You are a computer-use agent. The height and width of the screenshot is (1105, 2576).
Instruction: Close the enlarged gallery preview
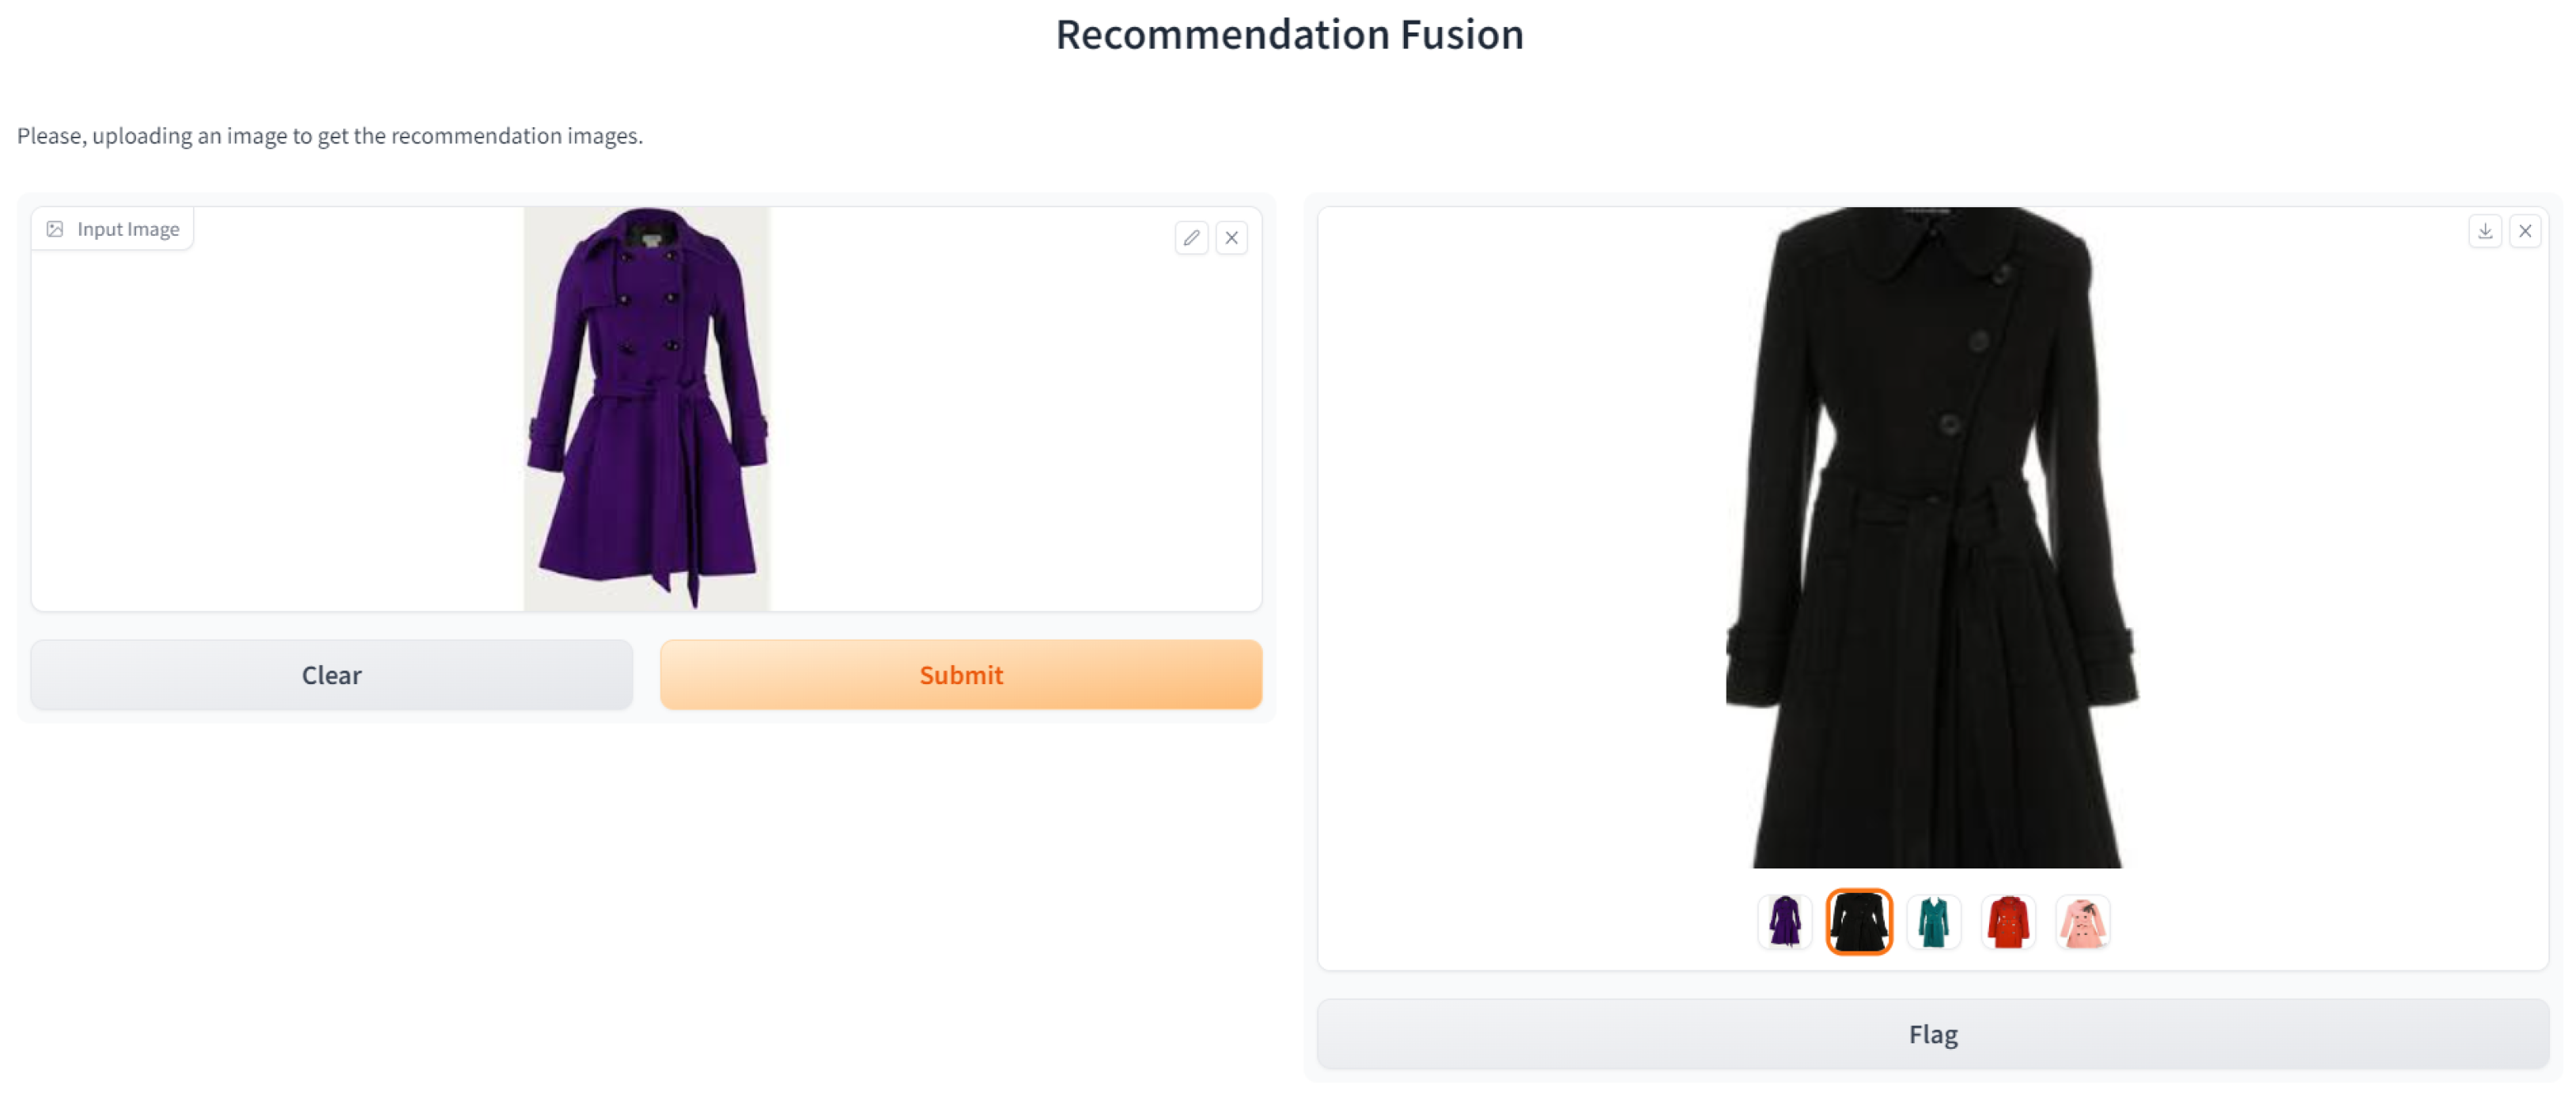[2525, 231]
